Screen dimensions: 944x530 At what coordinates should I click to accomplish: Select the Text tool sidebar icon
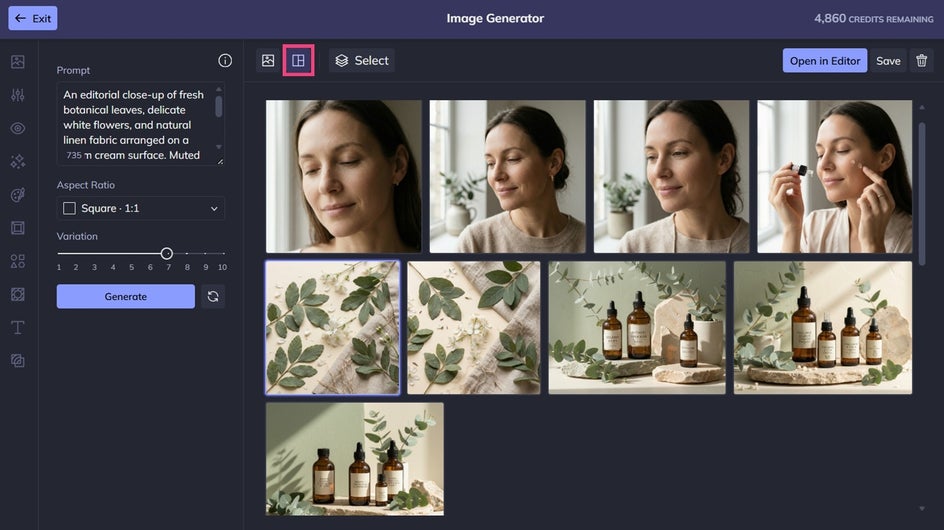click(x=18, y=327)
